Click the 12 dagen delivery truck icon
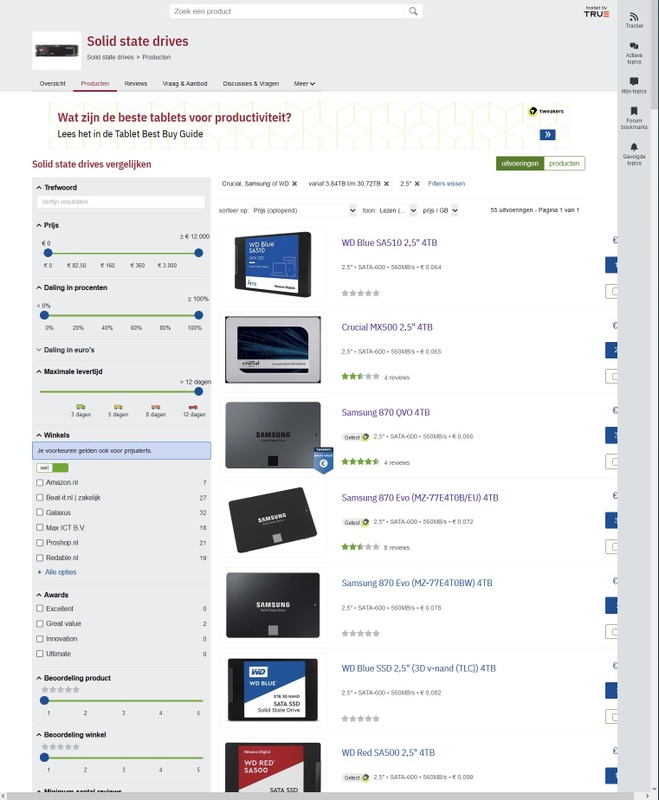659x800 pixels. [193, 407]
